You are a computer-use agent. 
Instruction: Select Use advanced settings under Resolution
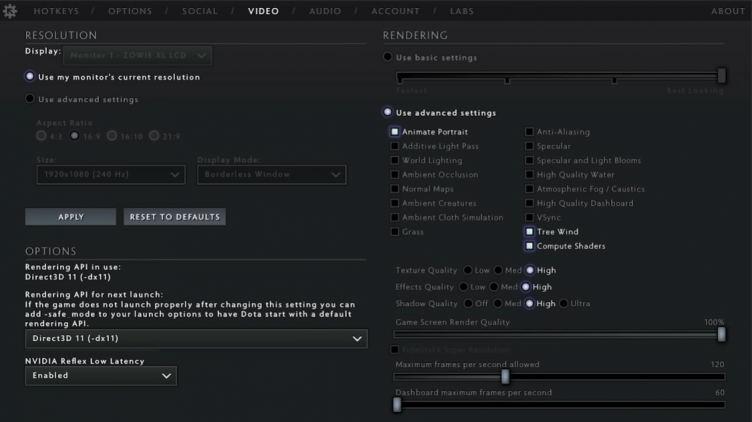[30, 99]
